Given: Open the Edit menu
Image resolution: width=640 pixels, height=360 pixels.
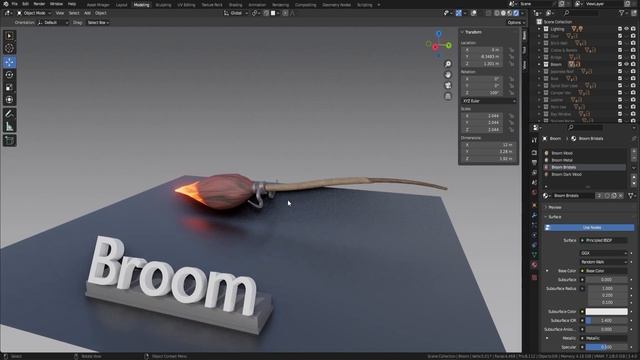Looking at the screenshot, I should point(25,4).
